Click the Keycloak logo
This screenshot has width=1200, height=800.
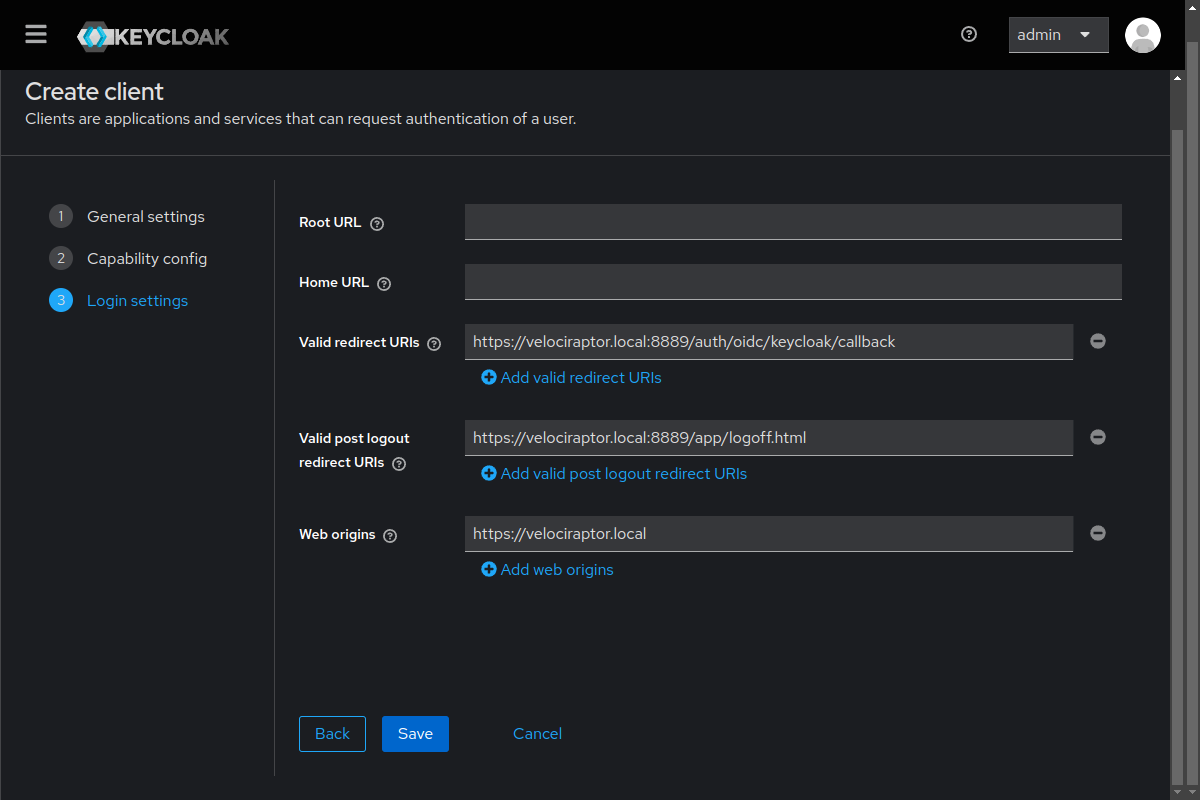[153, 37]
